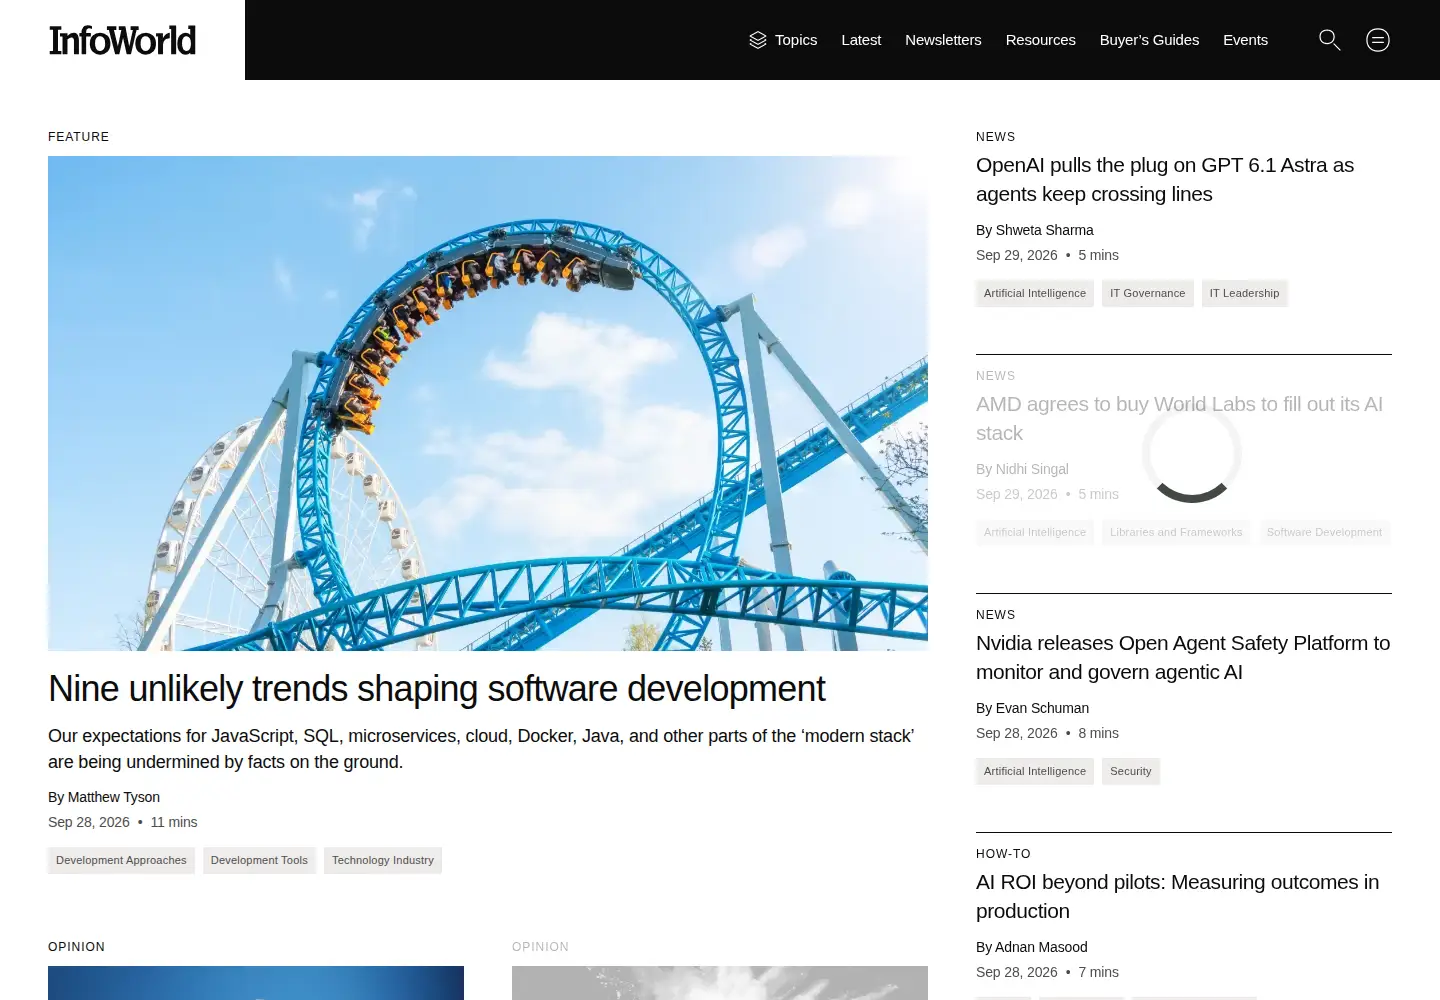Select the Development Approaches tag
1440x1000 pixels.
coord(121,860)
